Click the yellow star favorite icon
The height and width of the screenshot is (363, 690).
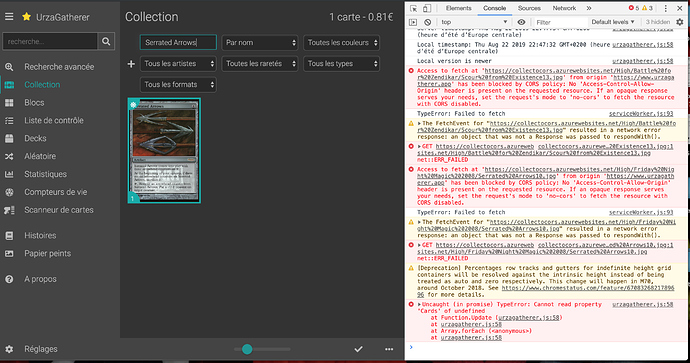[x=26, y=17]
